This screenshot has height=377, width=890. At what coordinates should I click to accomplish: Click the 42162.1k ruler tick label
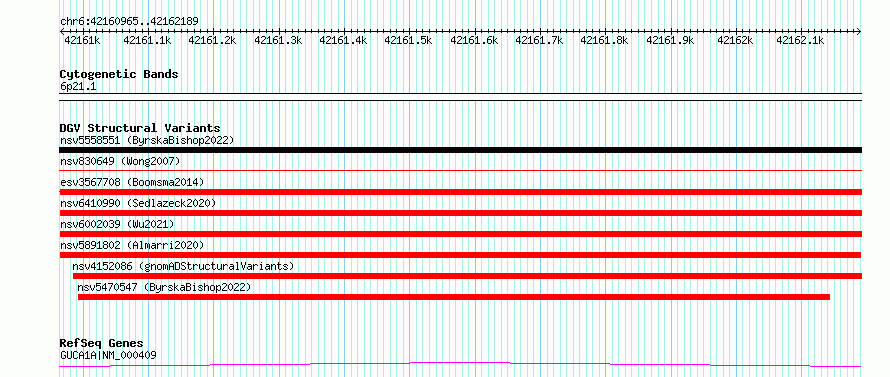coord(800,40)
